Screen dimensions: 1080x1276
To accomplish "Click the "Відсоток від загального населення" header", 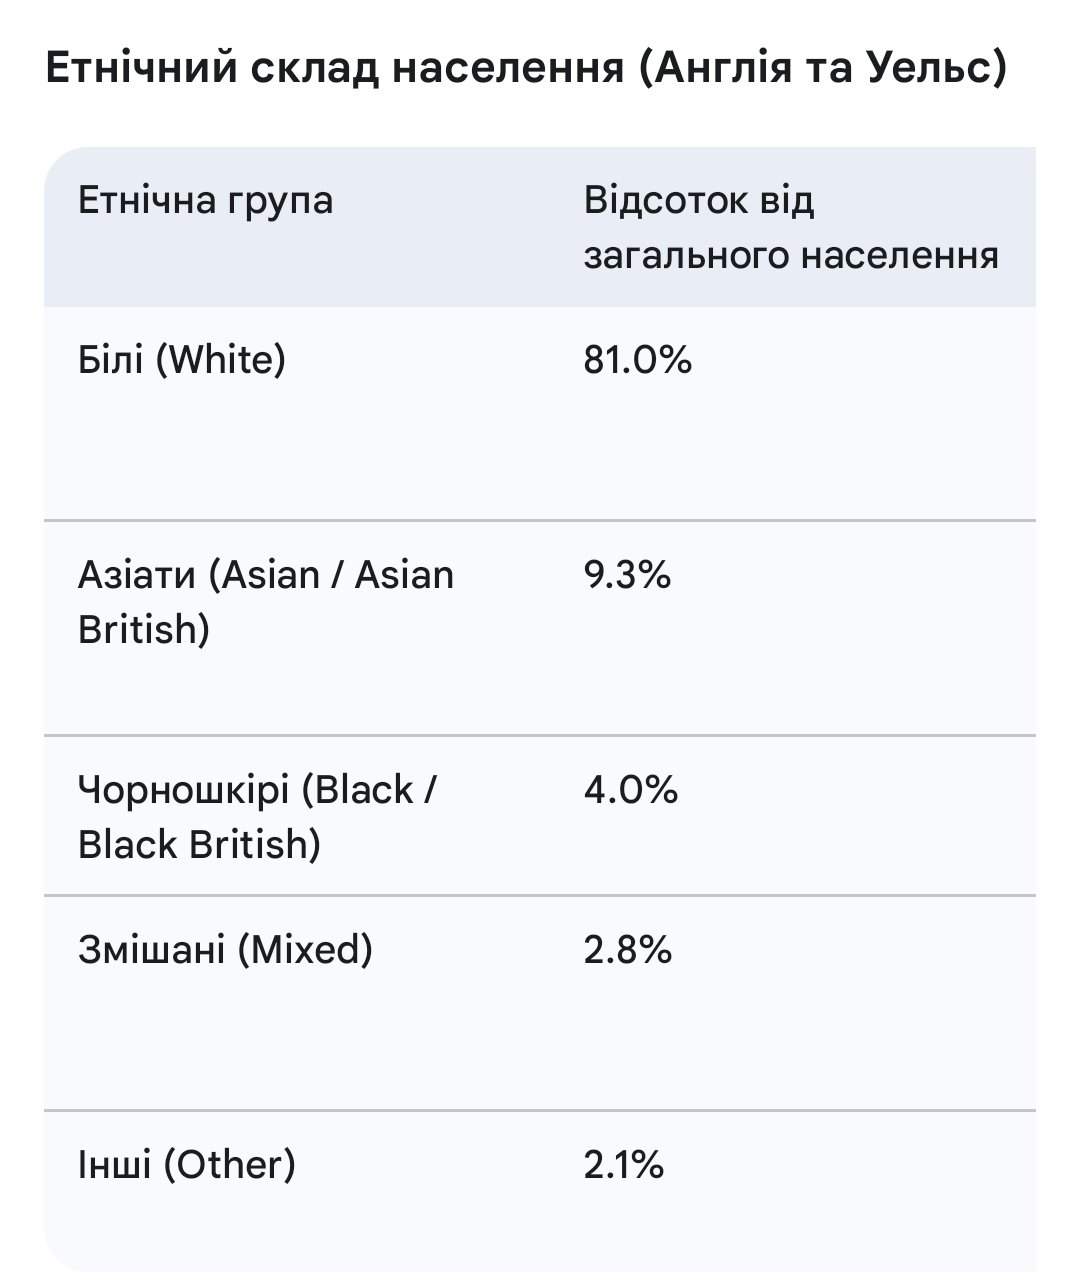I will point(790,228).
